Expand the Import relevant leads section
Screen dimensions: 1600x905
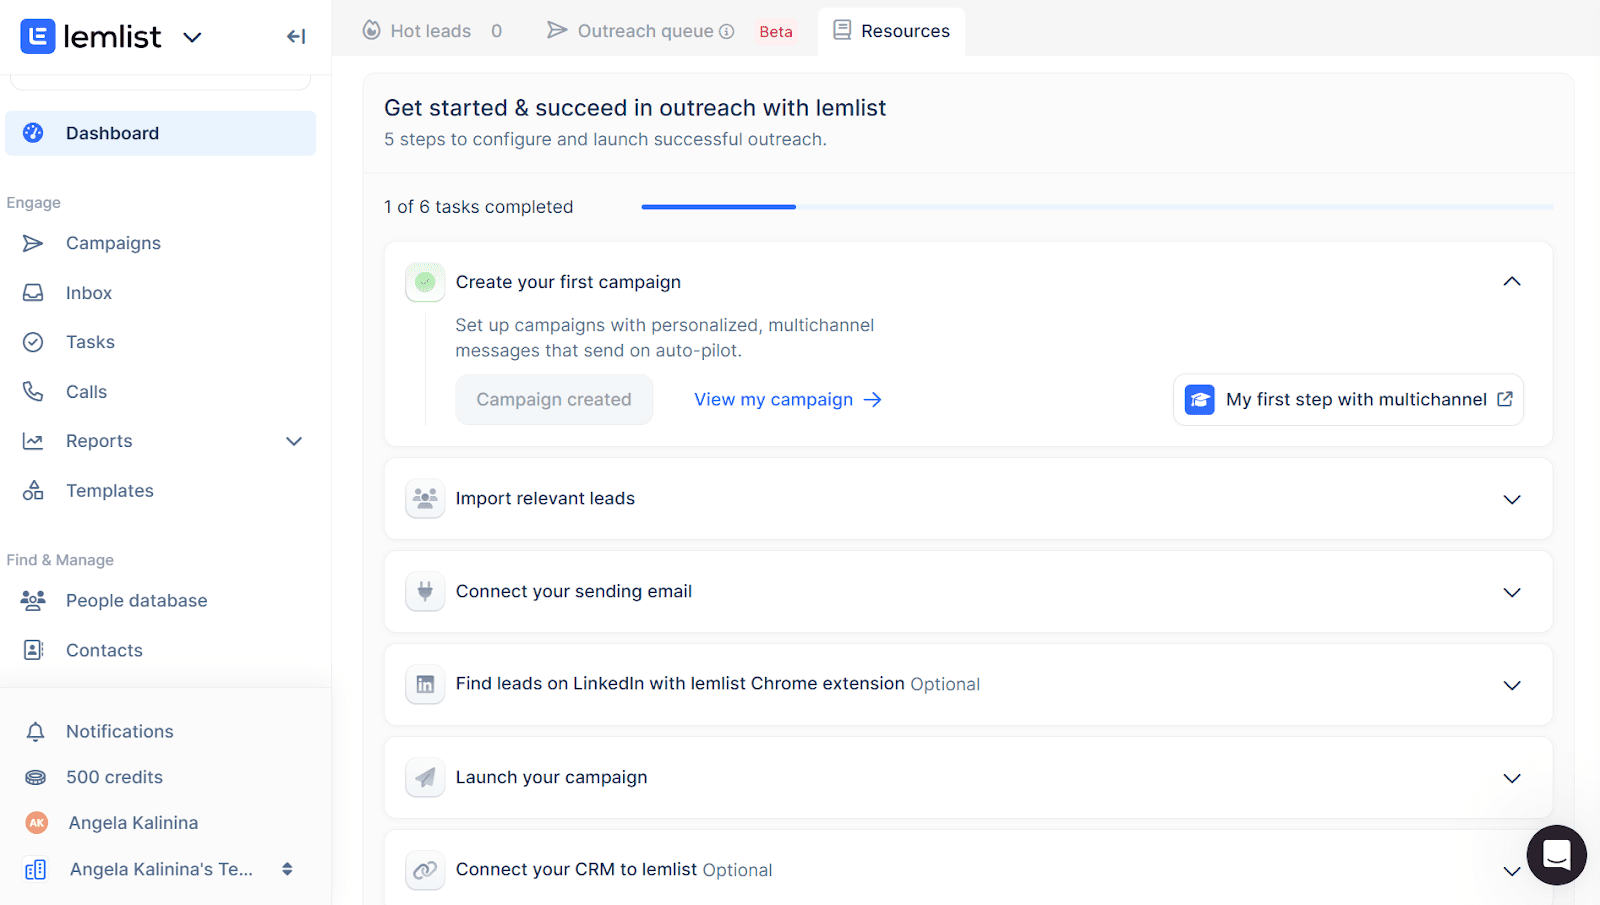1511,499
